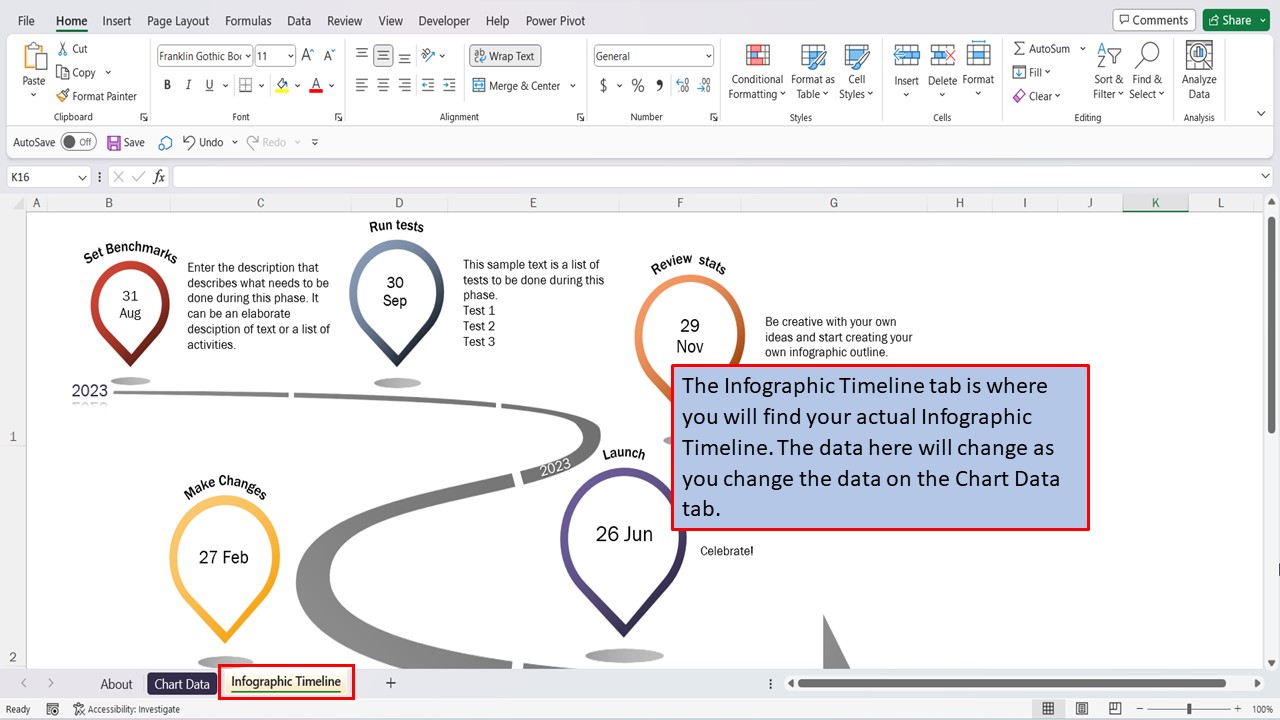The height and width of the screenshot is (720, 1280).
Task: Expand the font size dropdown
Action: click(290, 56)
